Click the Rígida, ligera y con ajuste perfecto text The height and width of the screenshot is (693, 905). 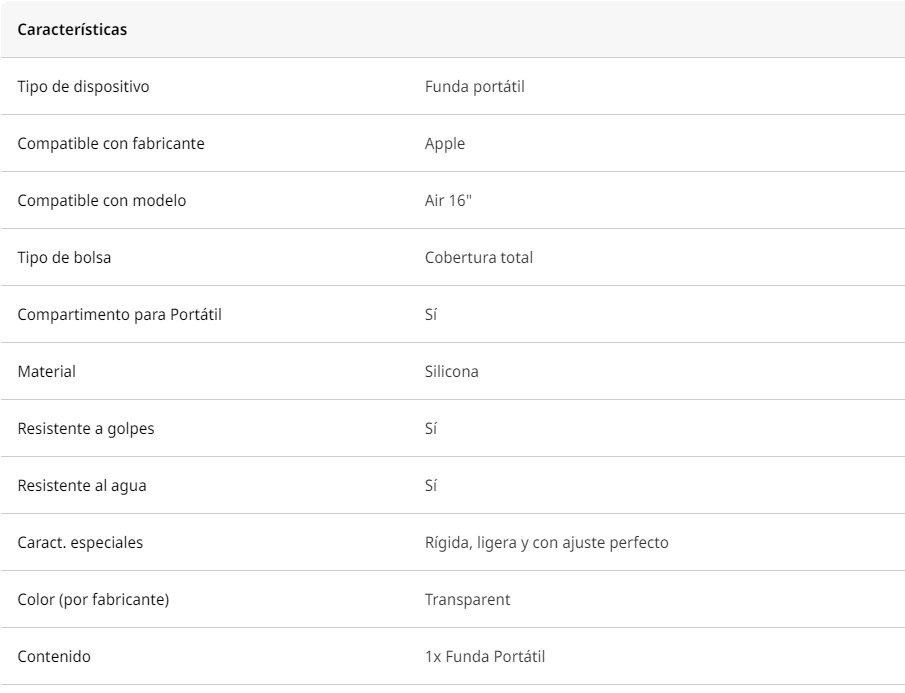[547, 543]
